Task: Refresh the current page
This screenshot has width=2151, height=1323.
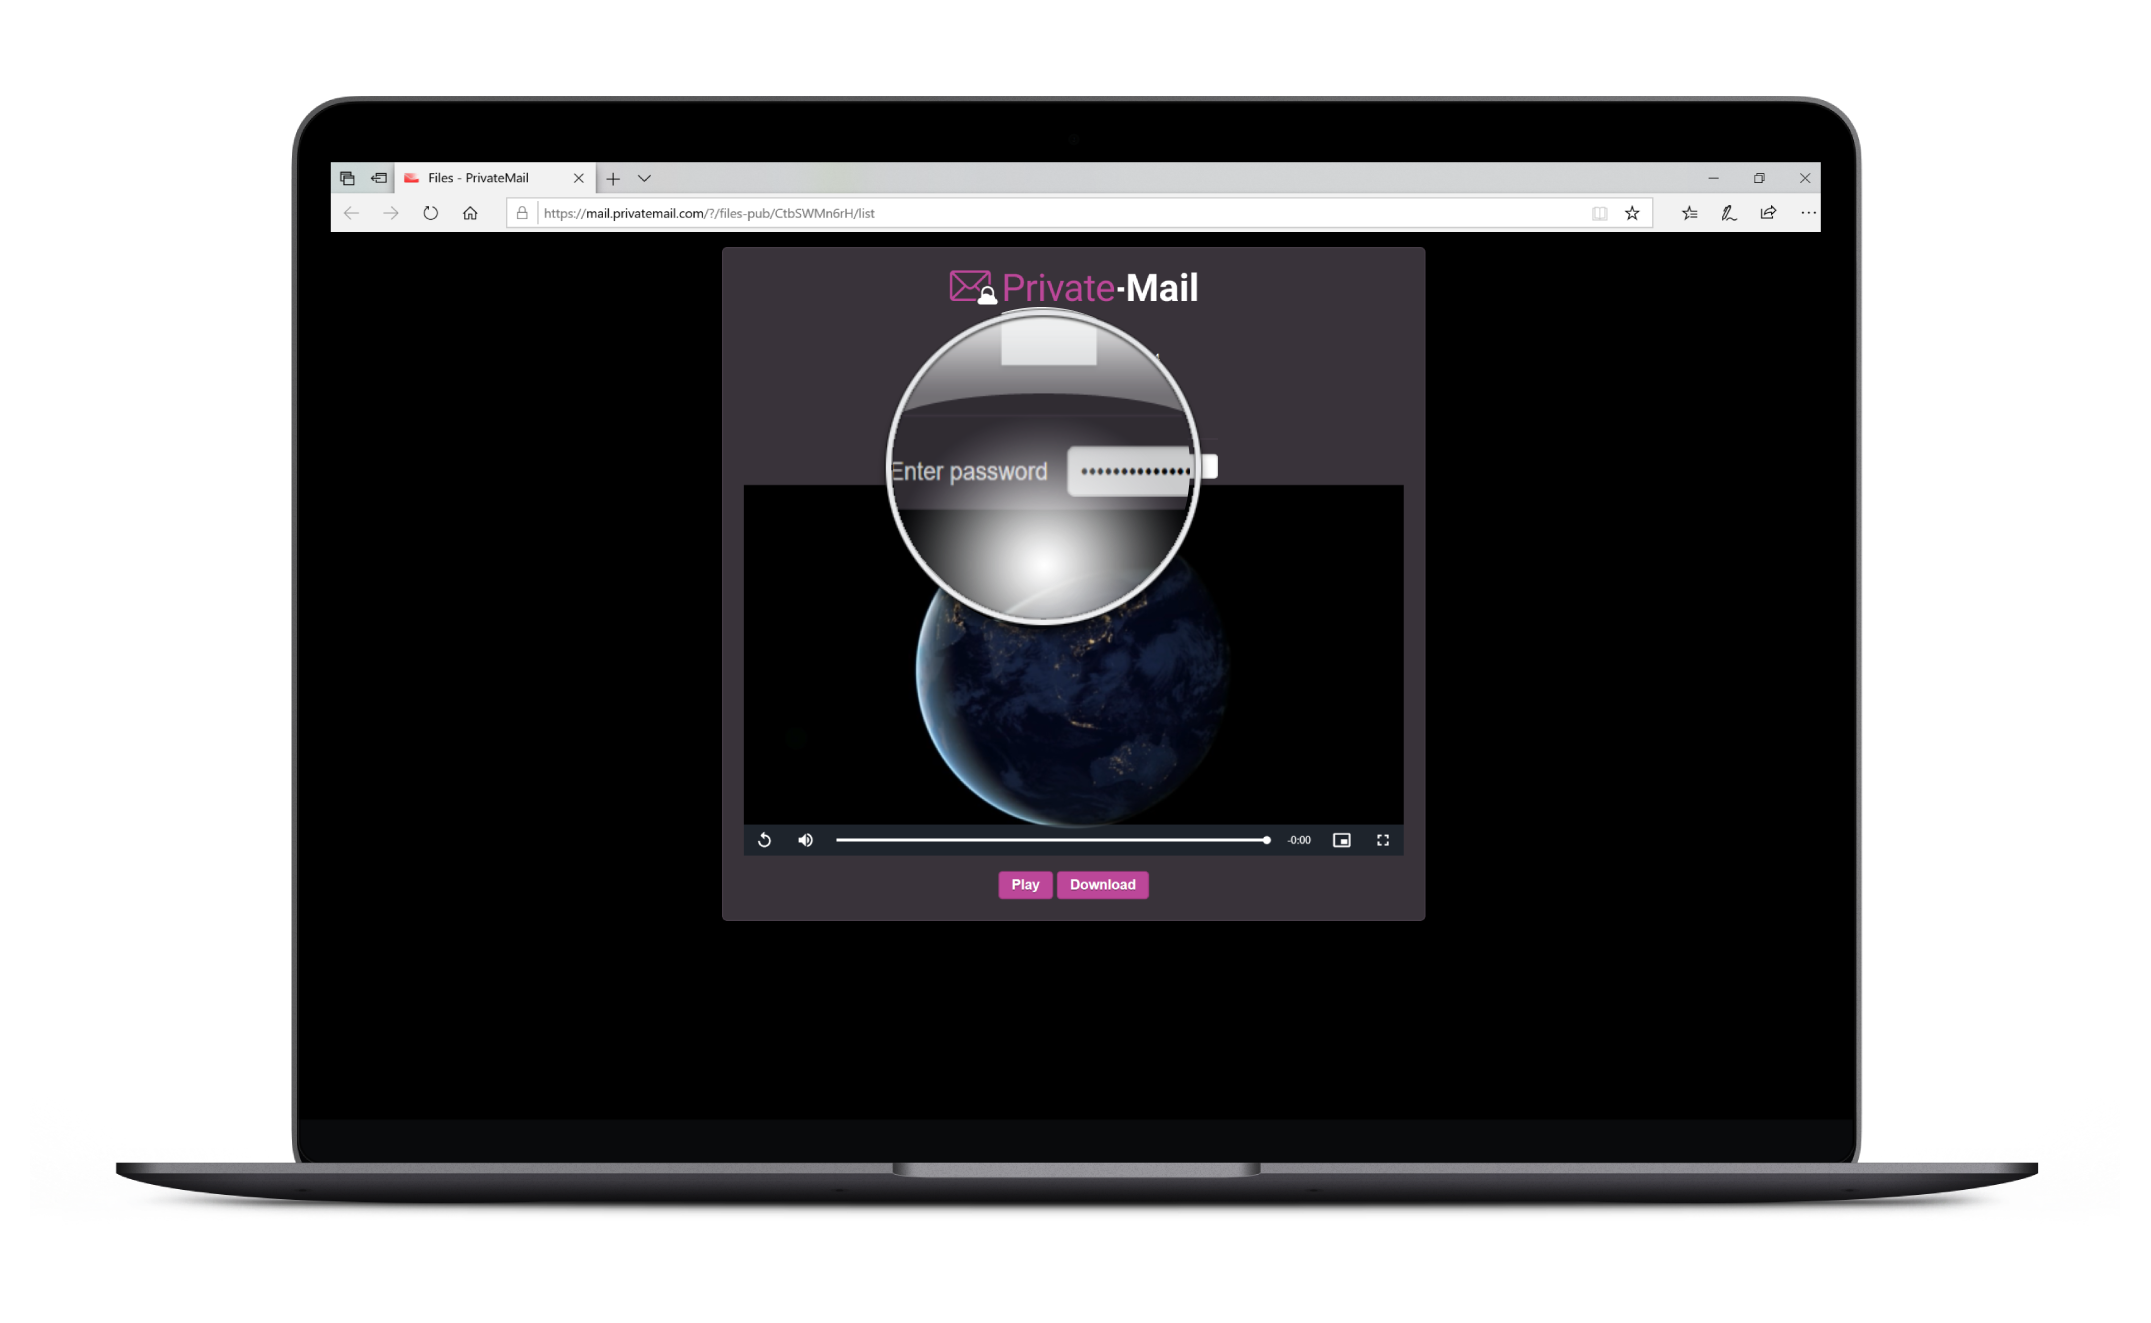Action: [431, 213]
